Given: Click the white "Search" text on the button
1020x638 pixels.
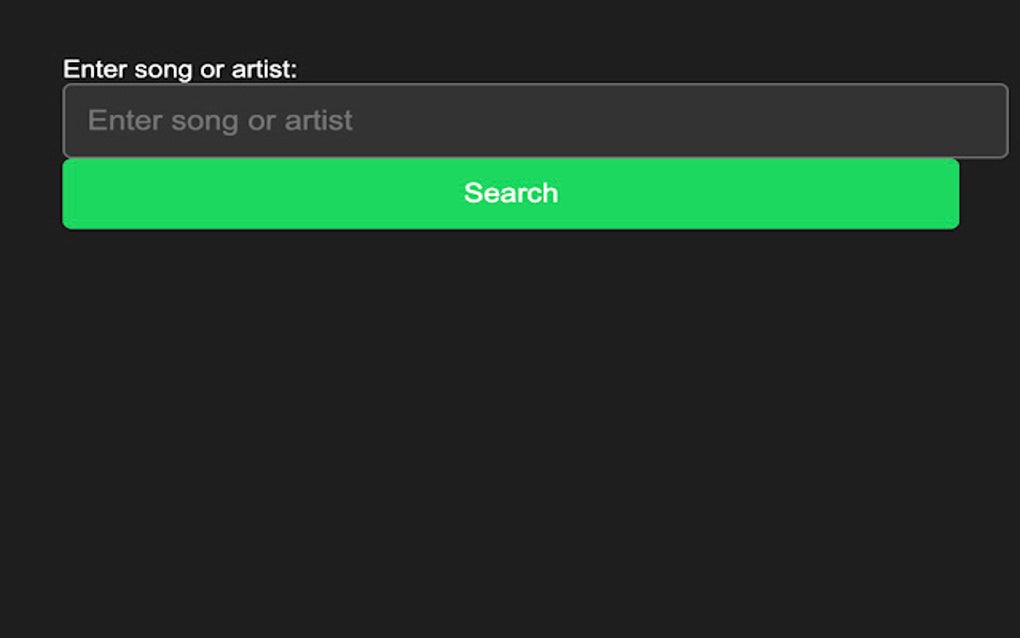Looking at the screenshot, I should [510, 193].
